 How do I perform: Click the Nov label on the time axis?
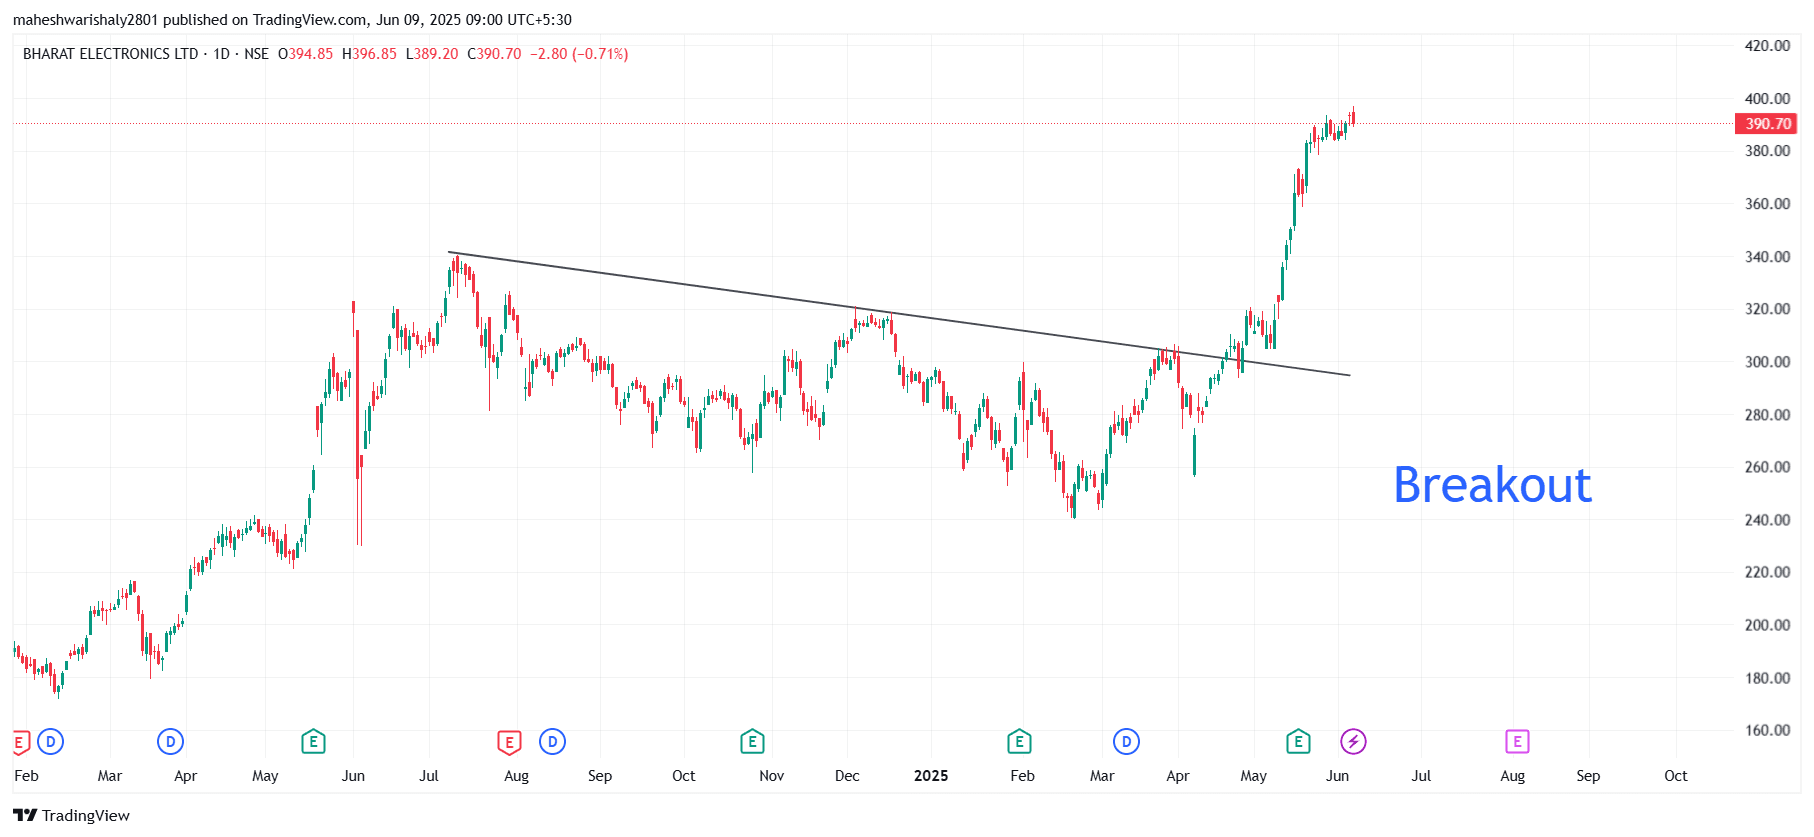[x=772, y=776]
